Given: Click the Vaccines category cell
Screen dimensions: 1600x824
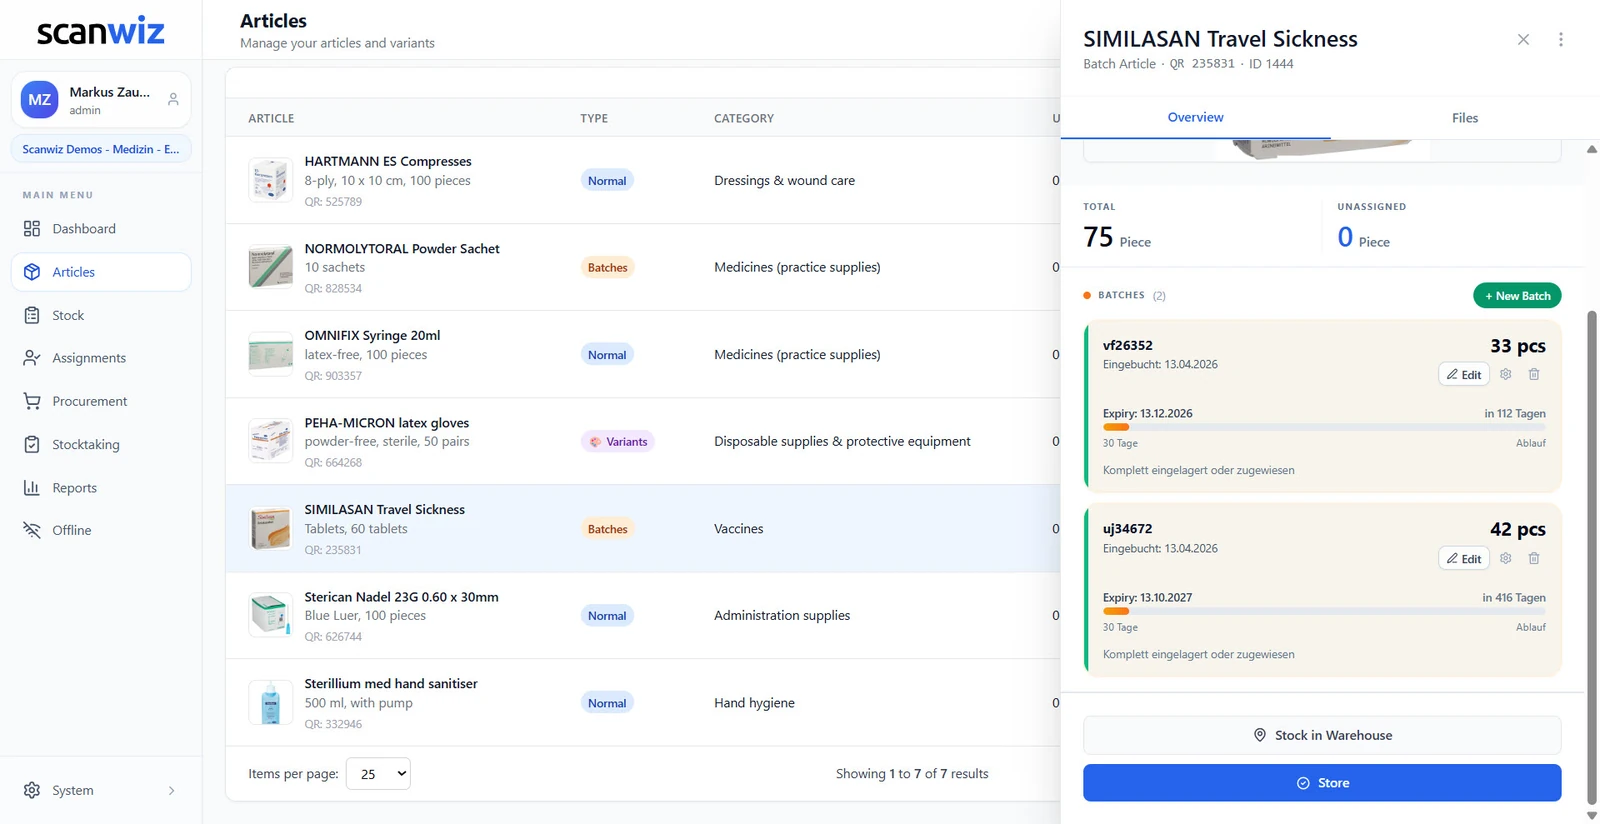Looking at the screenshot, I should pos(739,529).
